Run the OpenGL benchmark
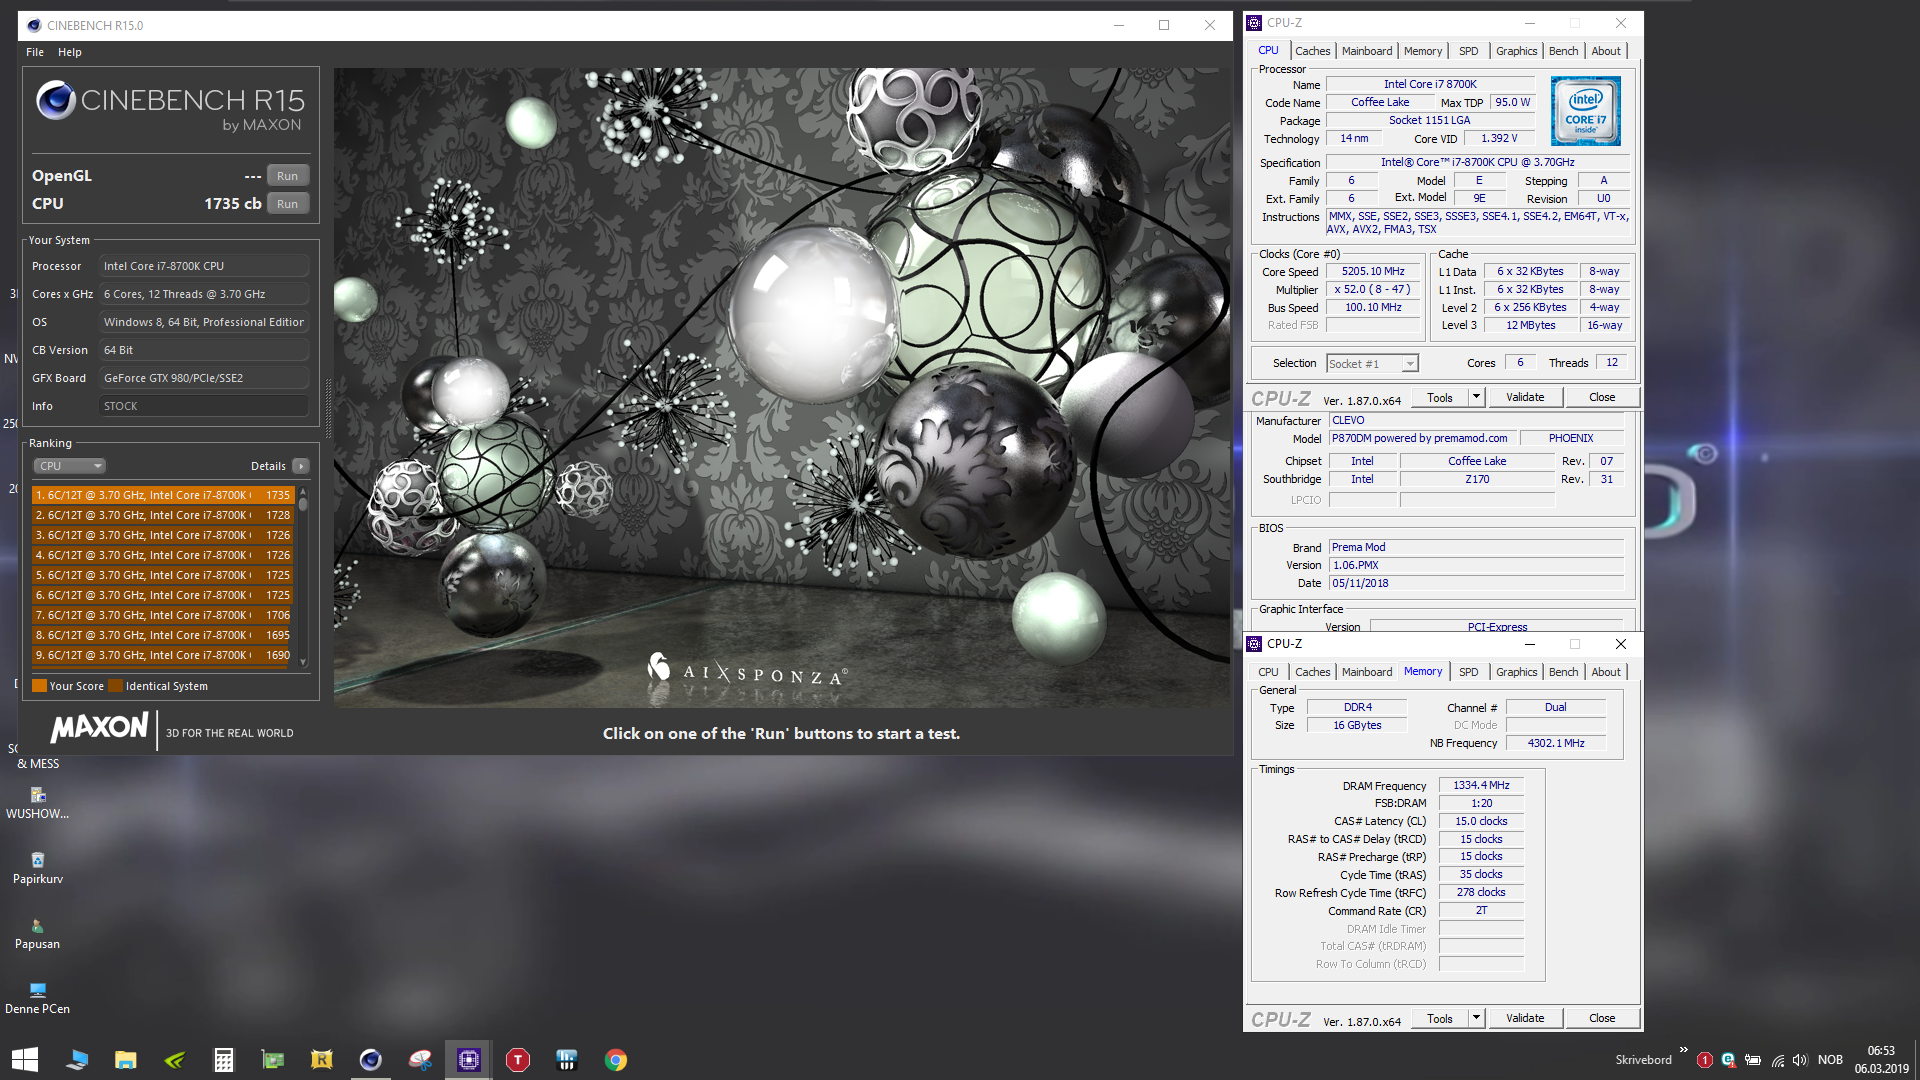 point(287,176)
